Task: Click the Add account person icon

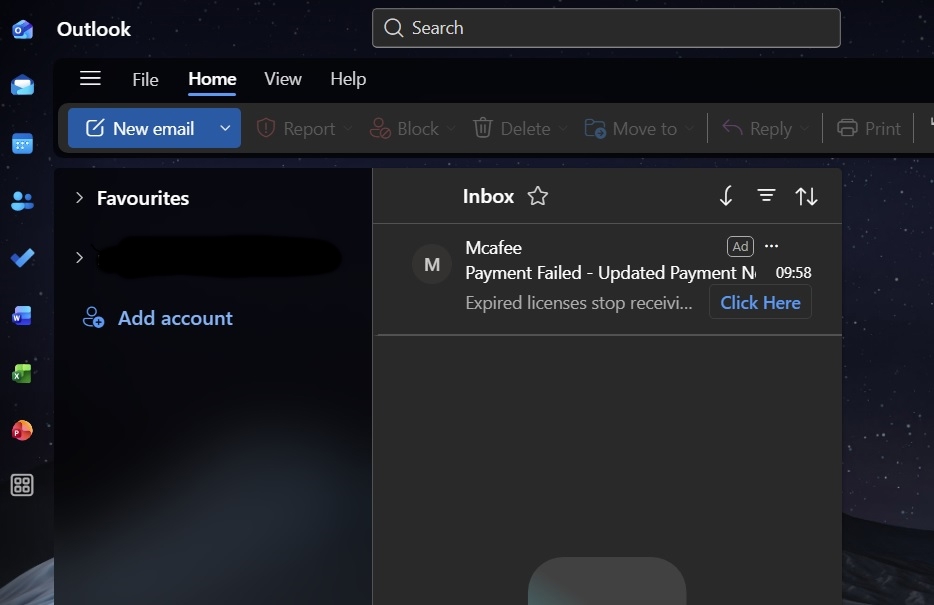Action: [93, 317]
